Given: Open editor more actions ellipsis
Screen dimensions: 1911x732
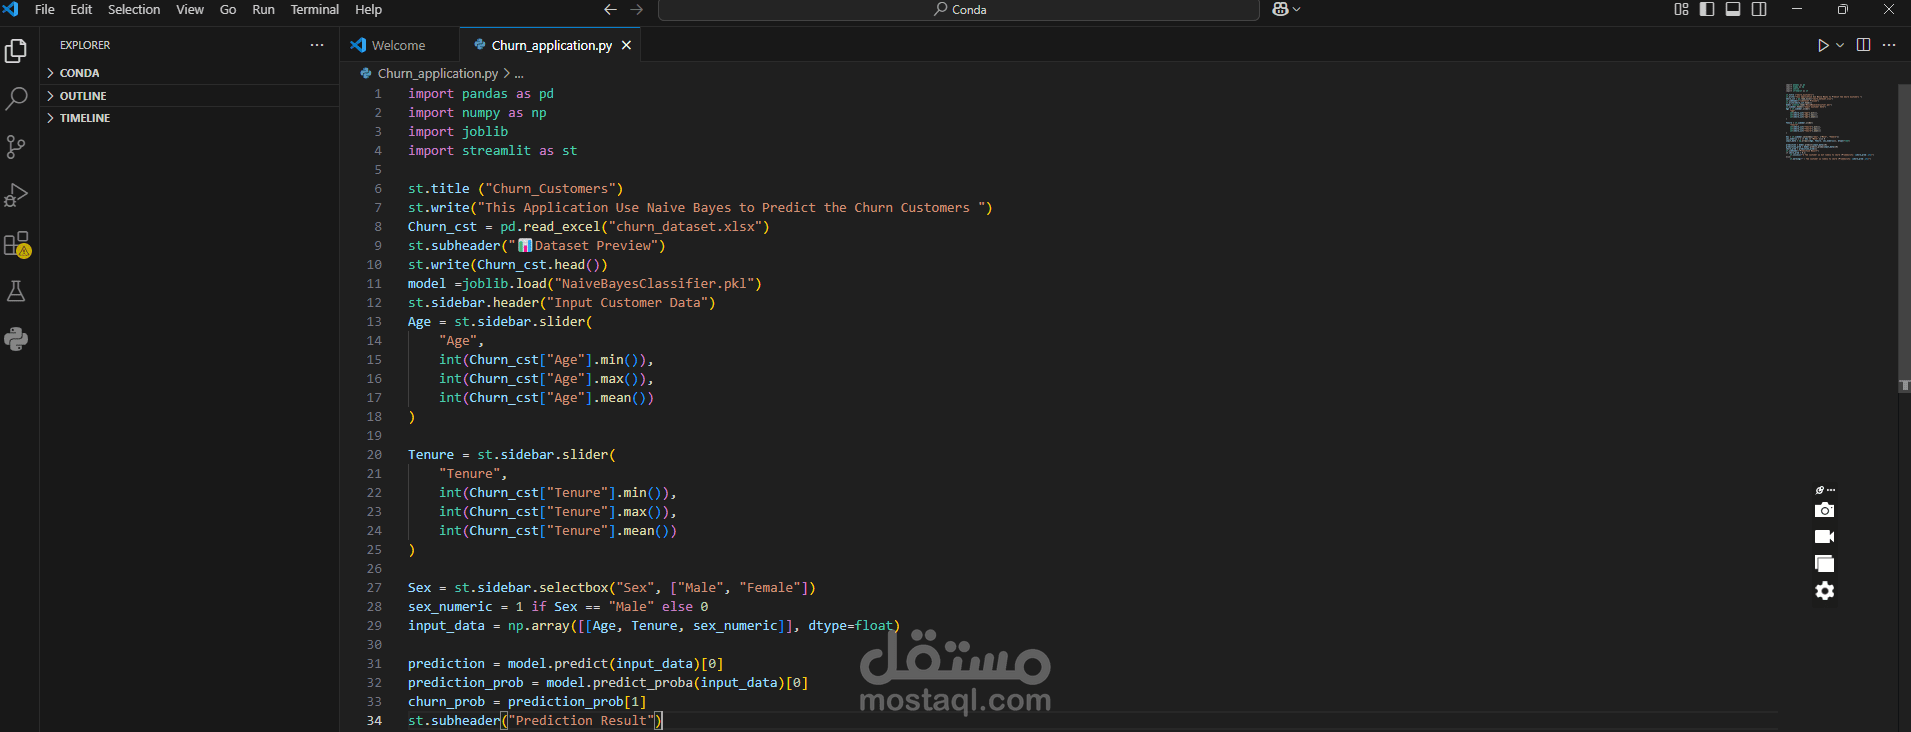Looking at the screenshot, I should pos(1889,45).
